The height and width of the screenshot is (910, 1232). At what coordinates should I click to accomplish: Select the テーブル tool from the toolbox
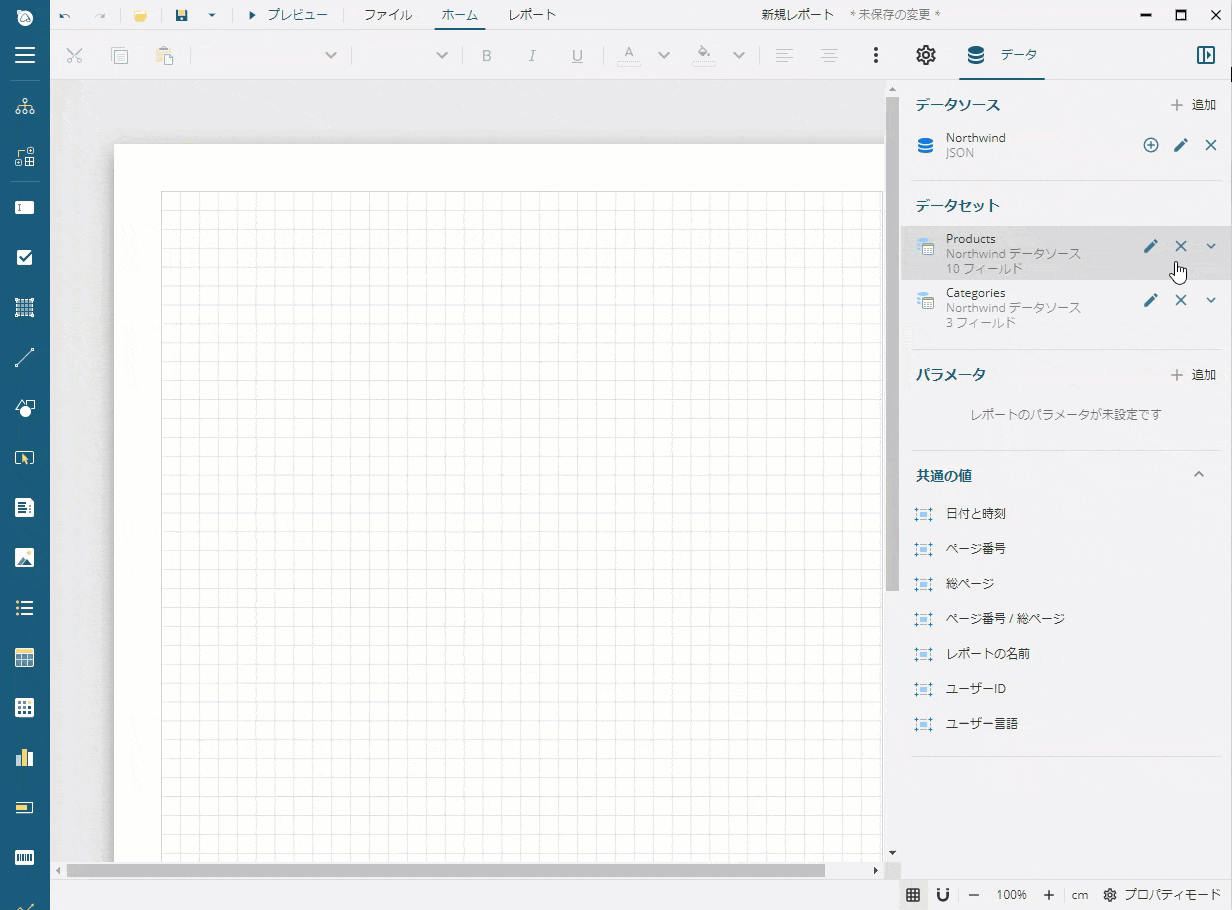24,657
